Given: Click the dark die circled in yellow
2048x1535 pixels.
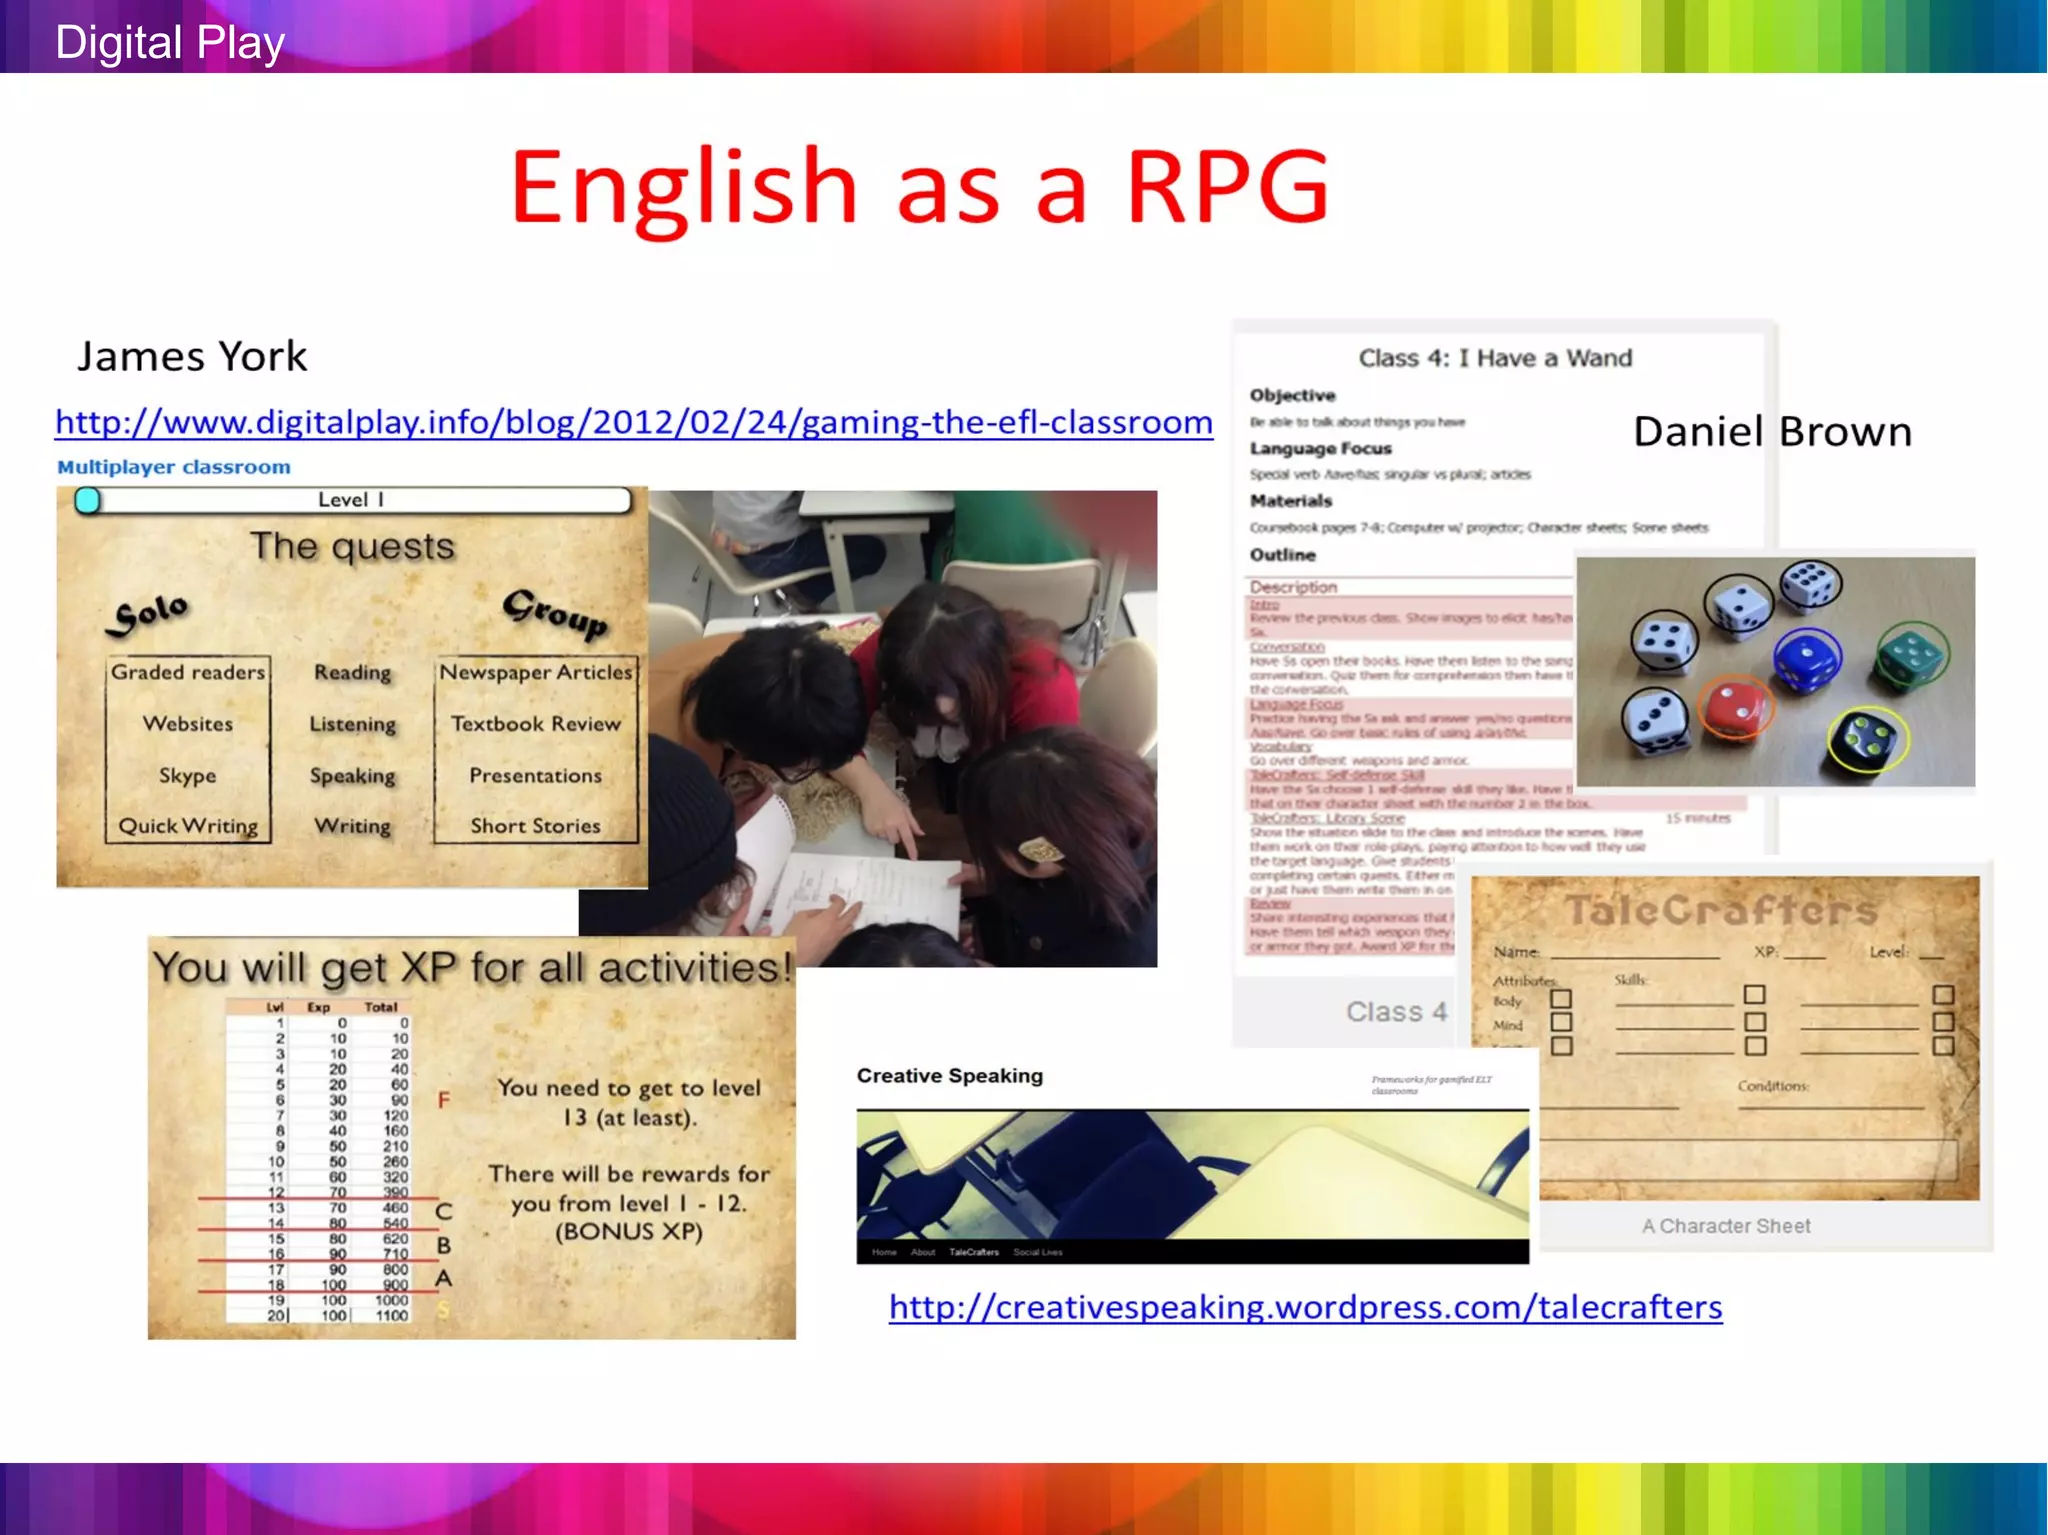Looking at the screenshot, I should click(1868, 741).
